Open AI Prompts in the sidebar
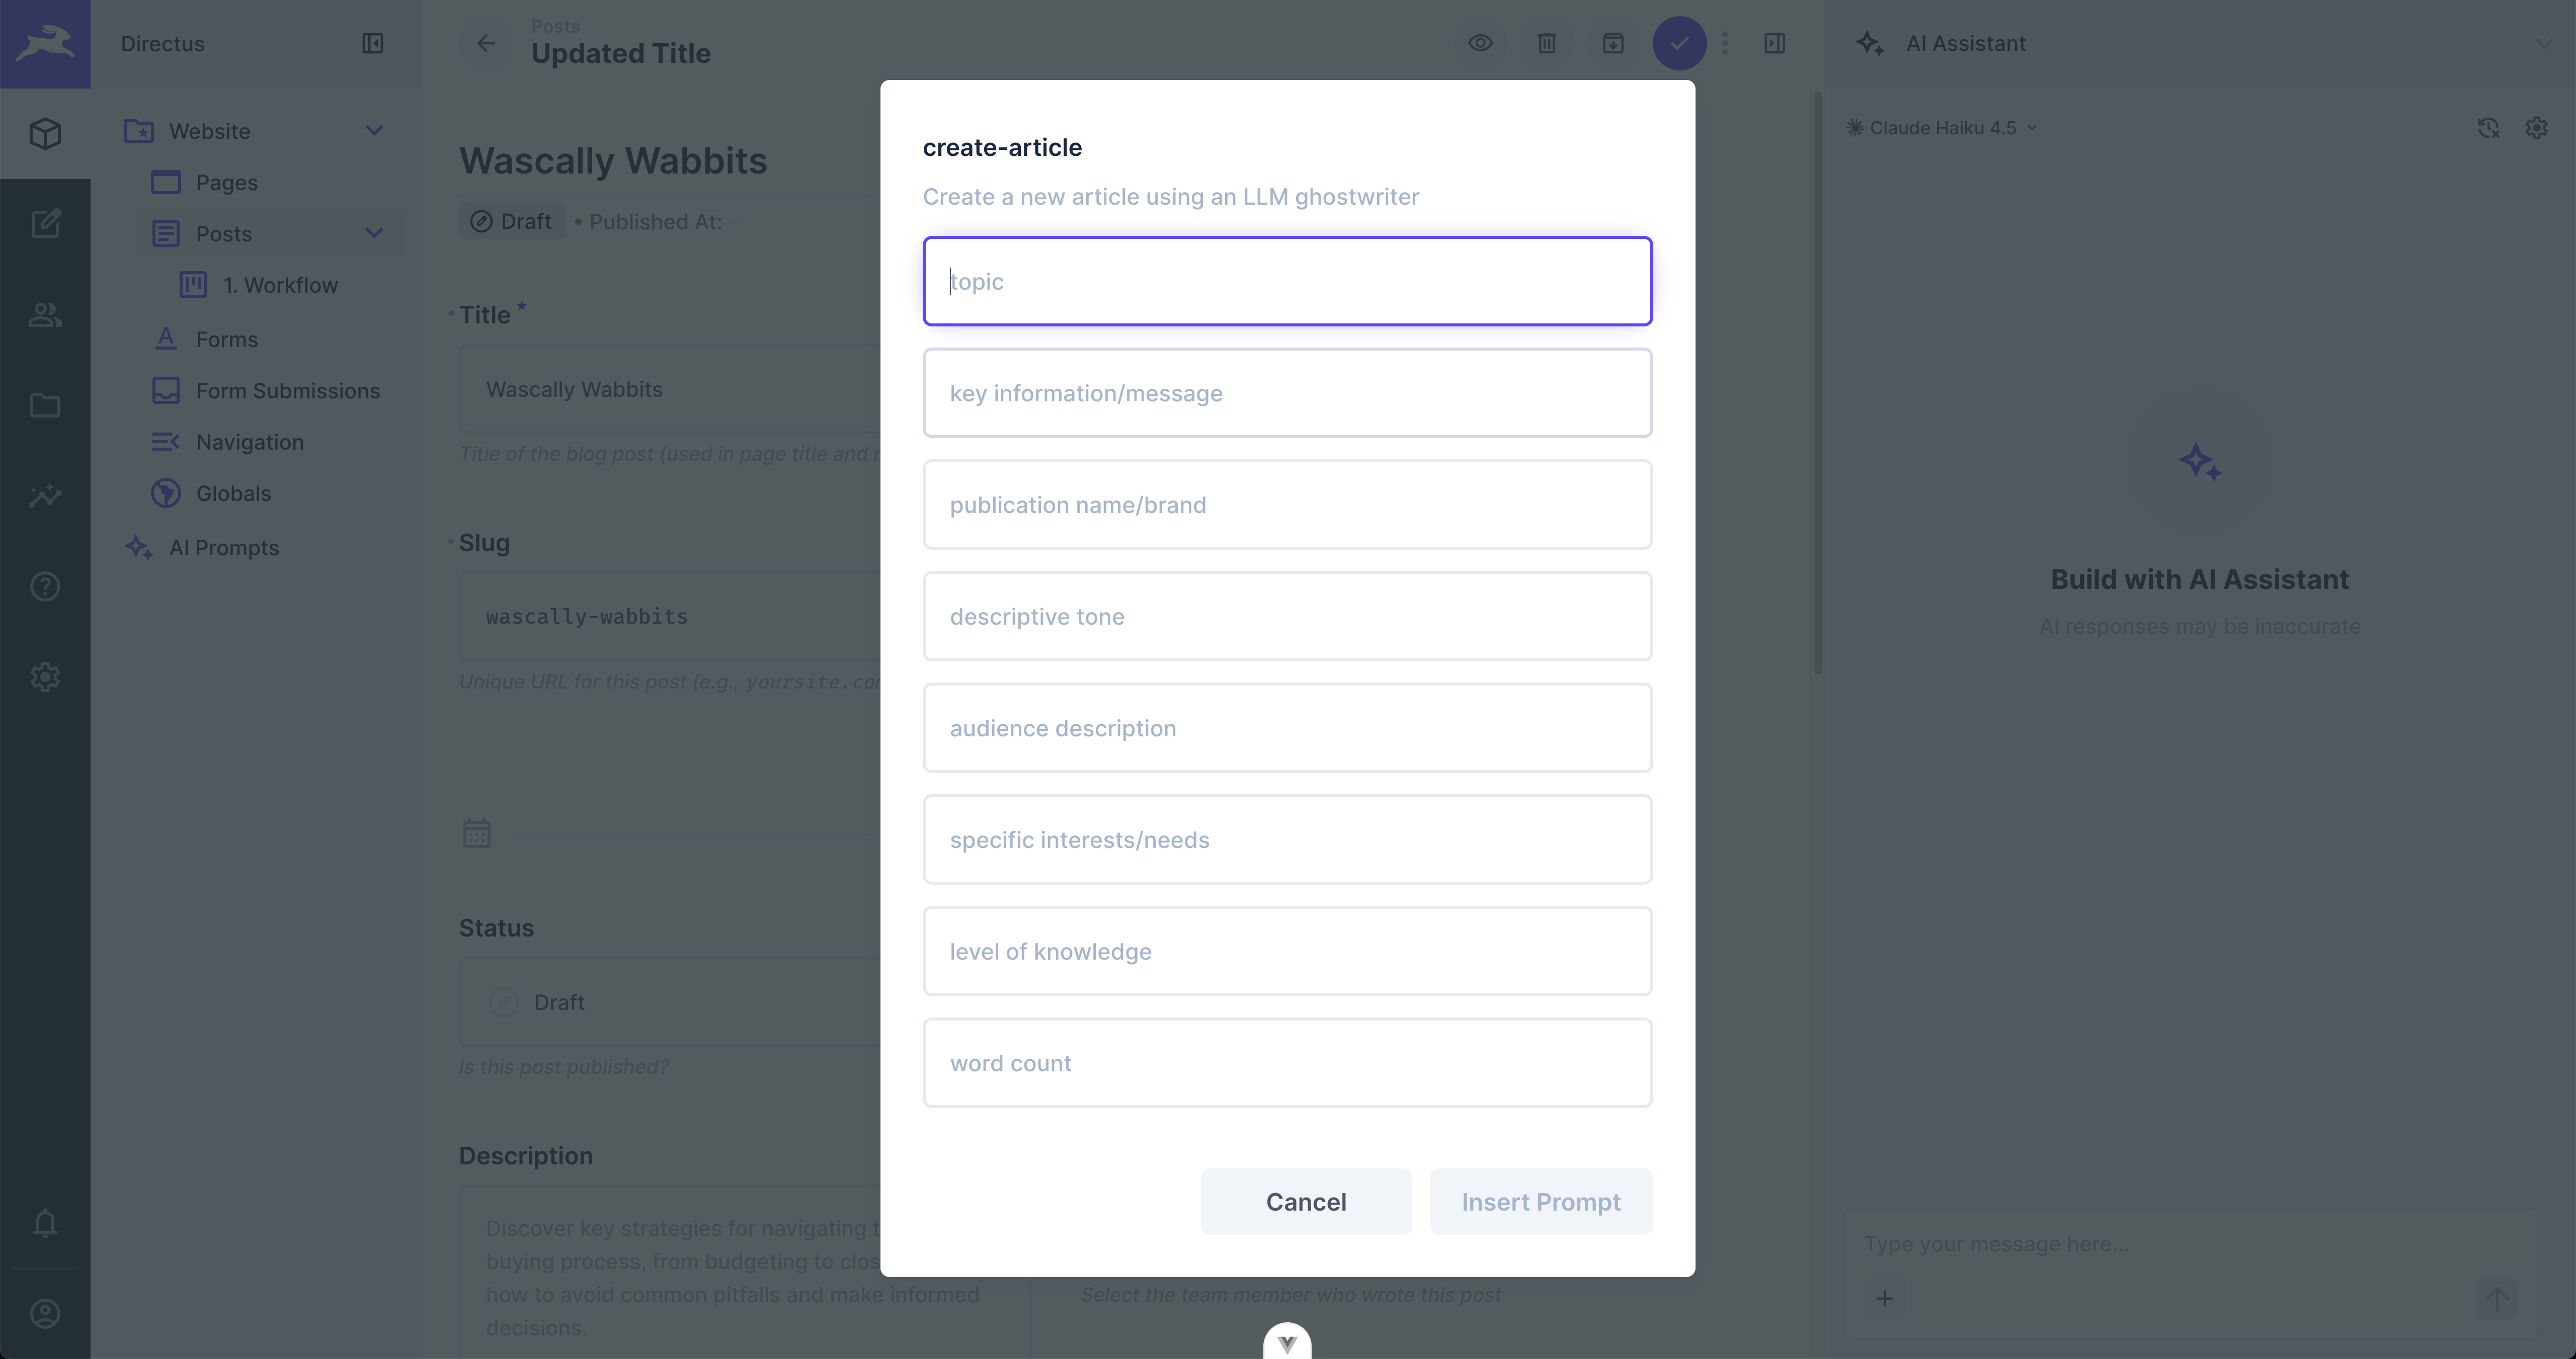The image size is (2576, 1359). 224,547
